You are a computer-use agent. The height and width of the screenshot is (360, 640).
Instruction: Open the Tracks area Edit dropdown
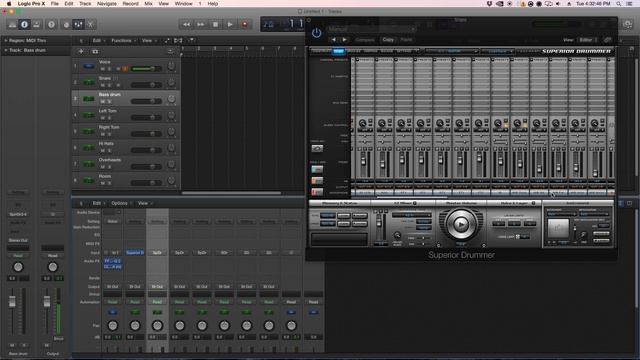[98, 41]
